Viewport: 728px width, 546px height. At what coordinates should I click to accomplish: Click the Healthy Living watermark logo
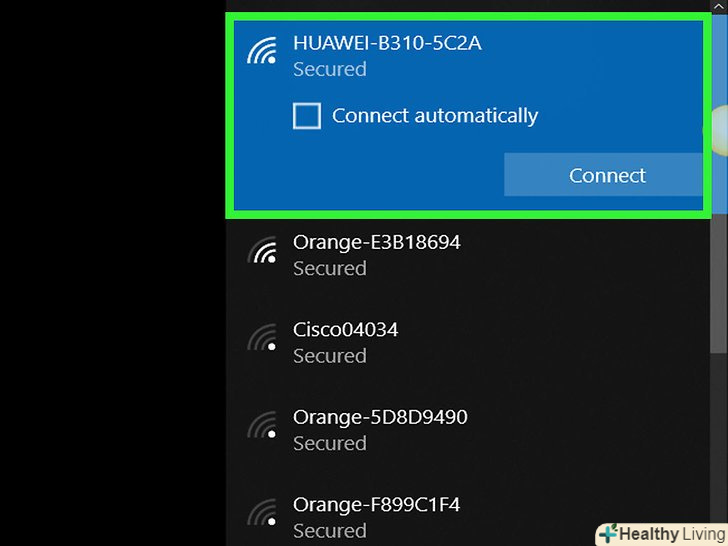pos(662,534)
